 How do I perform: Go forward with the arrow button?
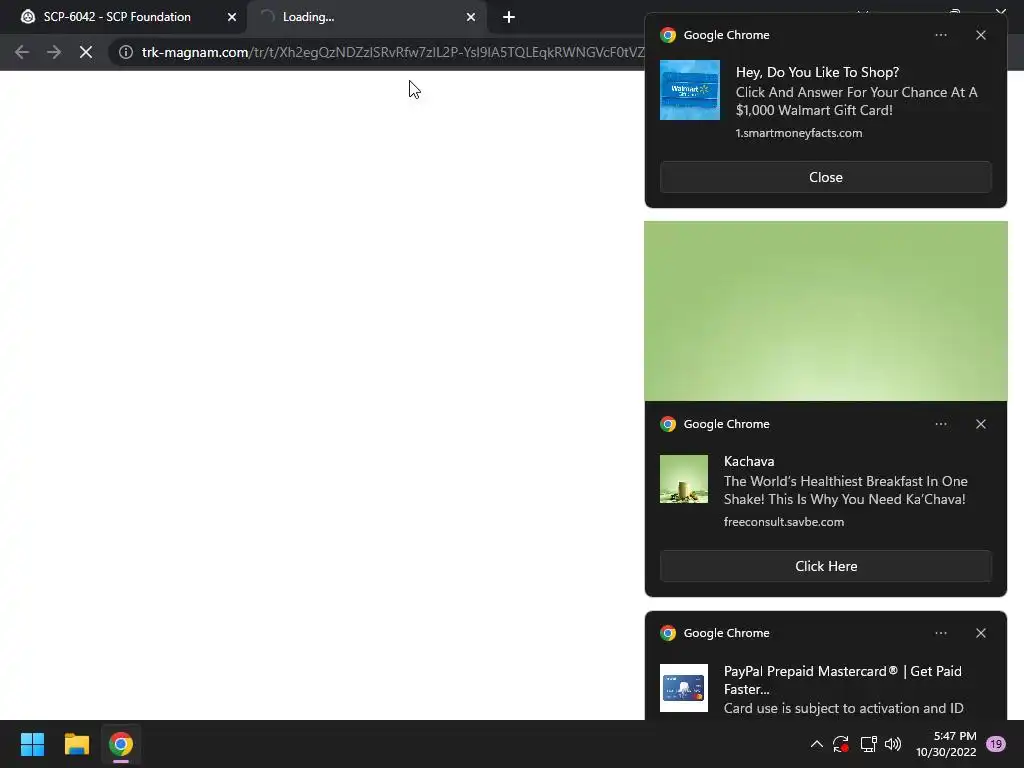(54, 52)
